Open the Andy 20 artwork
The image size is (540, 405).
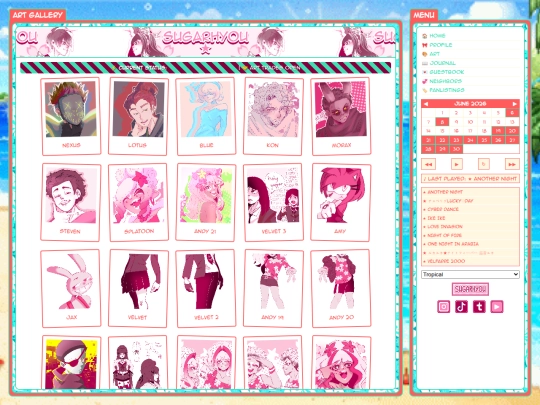pos(341,288)
